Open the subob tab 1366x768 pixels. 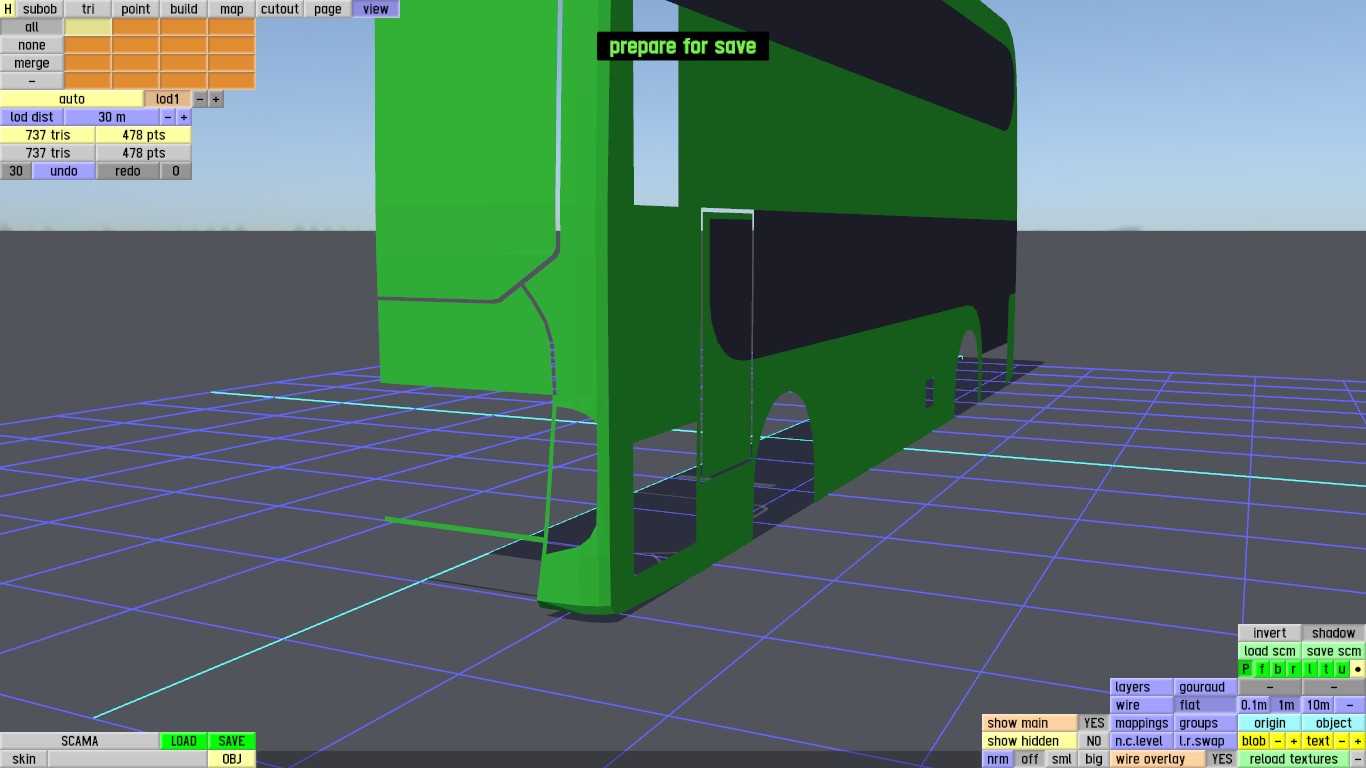[40, 9]
